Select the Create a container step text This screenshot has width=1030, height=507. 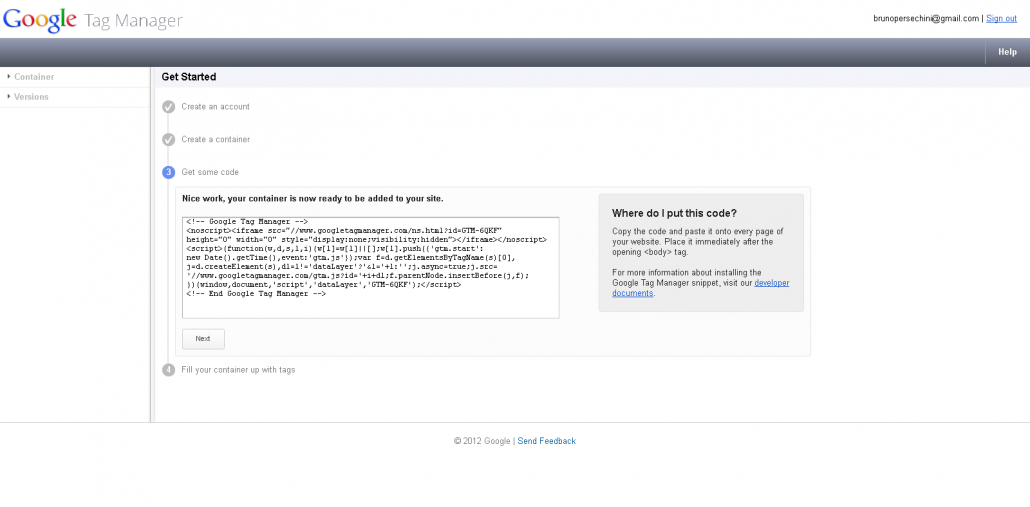(215, 140)
